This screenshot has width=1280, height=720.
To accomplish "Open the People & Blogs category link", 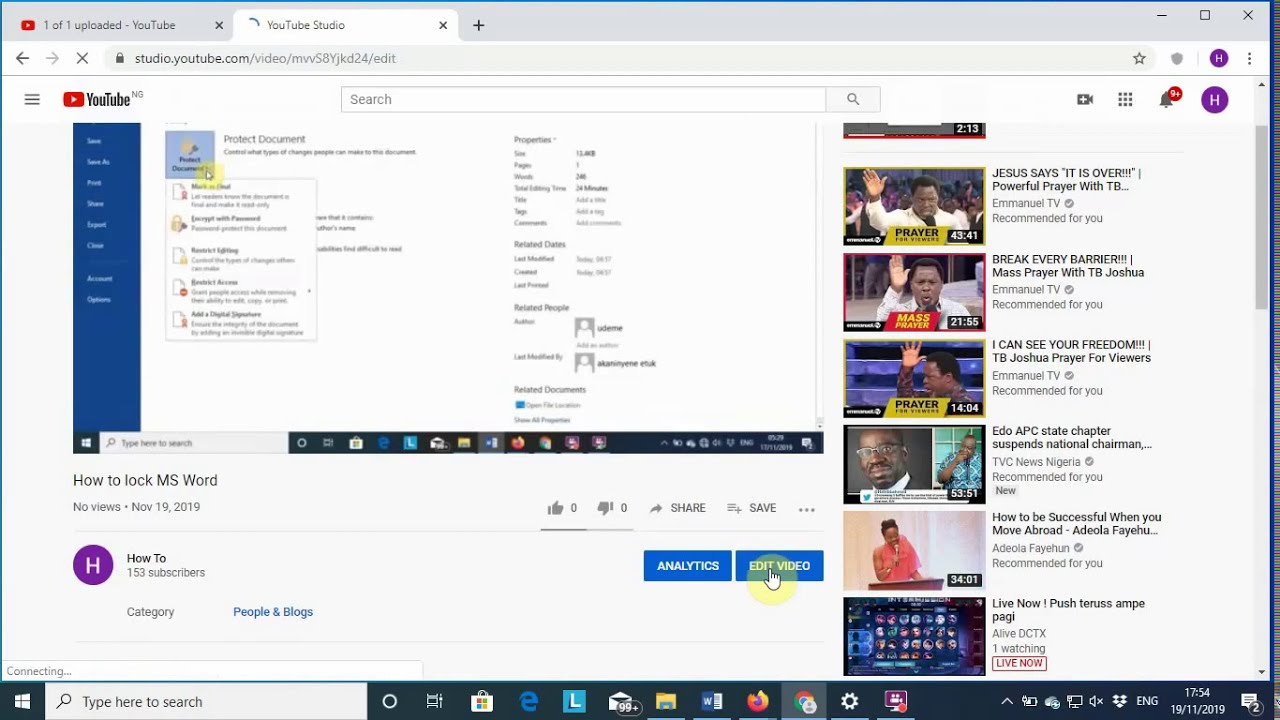I will [273, 612].
